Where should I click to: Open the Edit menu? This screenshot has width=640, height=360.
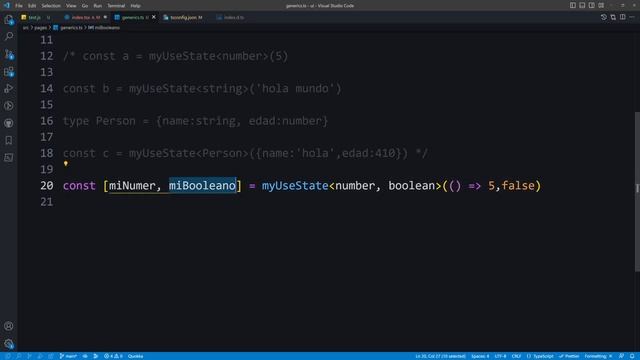[32, 6]
